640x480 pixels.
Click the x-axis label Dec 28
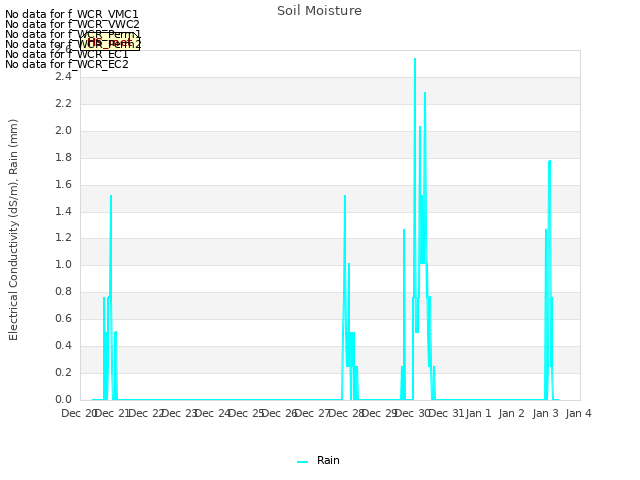tap(347, 413)
